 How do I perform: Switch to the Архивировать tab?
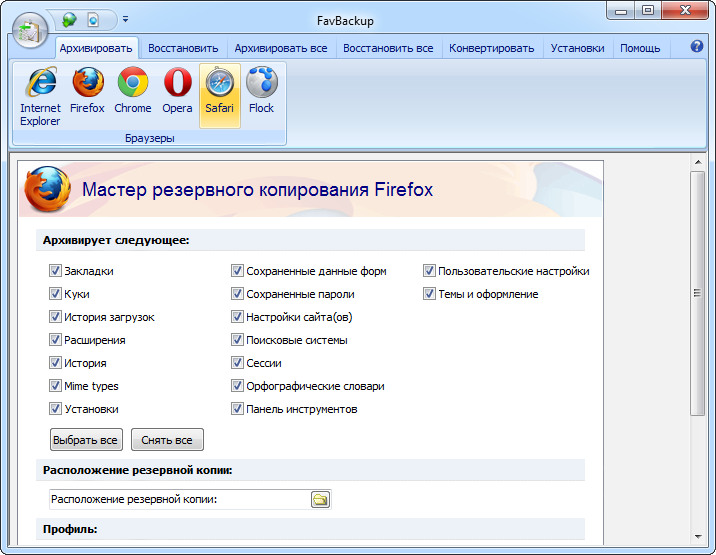(96, 48)
